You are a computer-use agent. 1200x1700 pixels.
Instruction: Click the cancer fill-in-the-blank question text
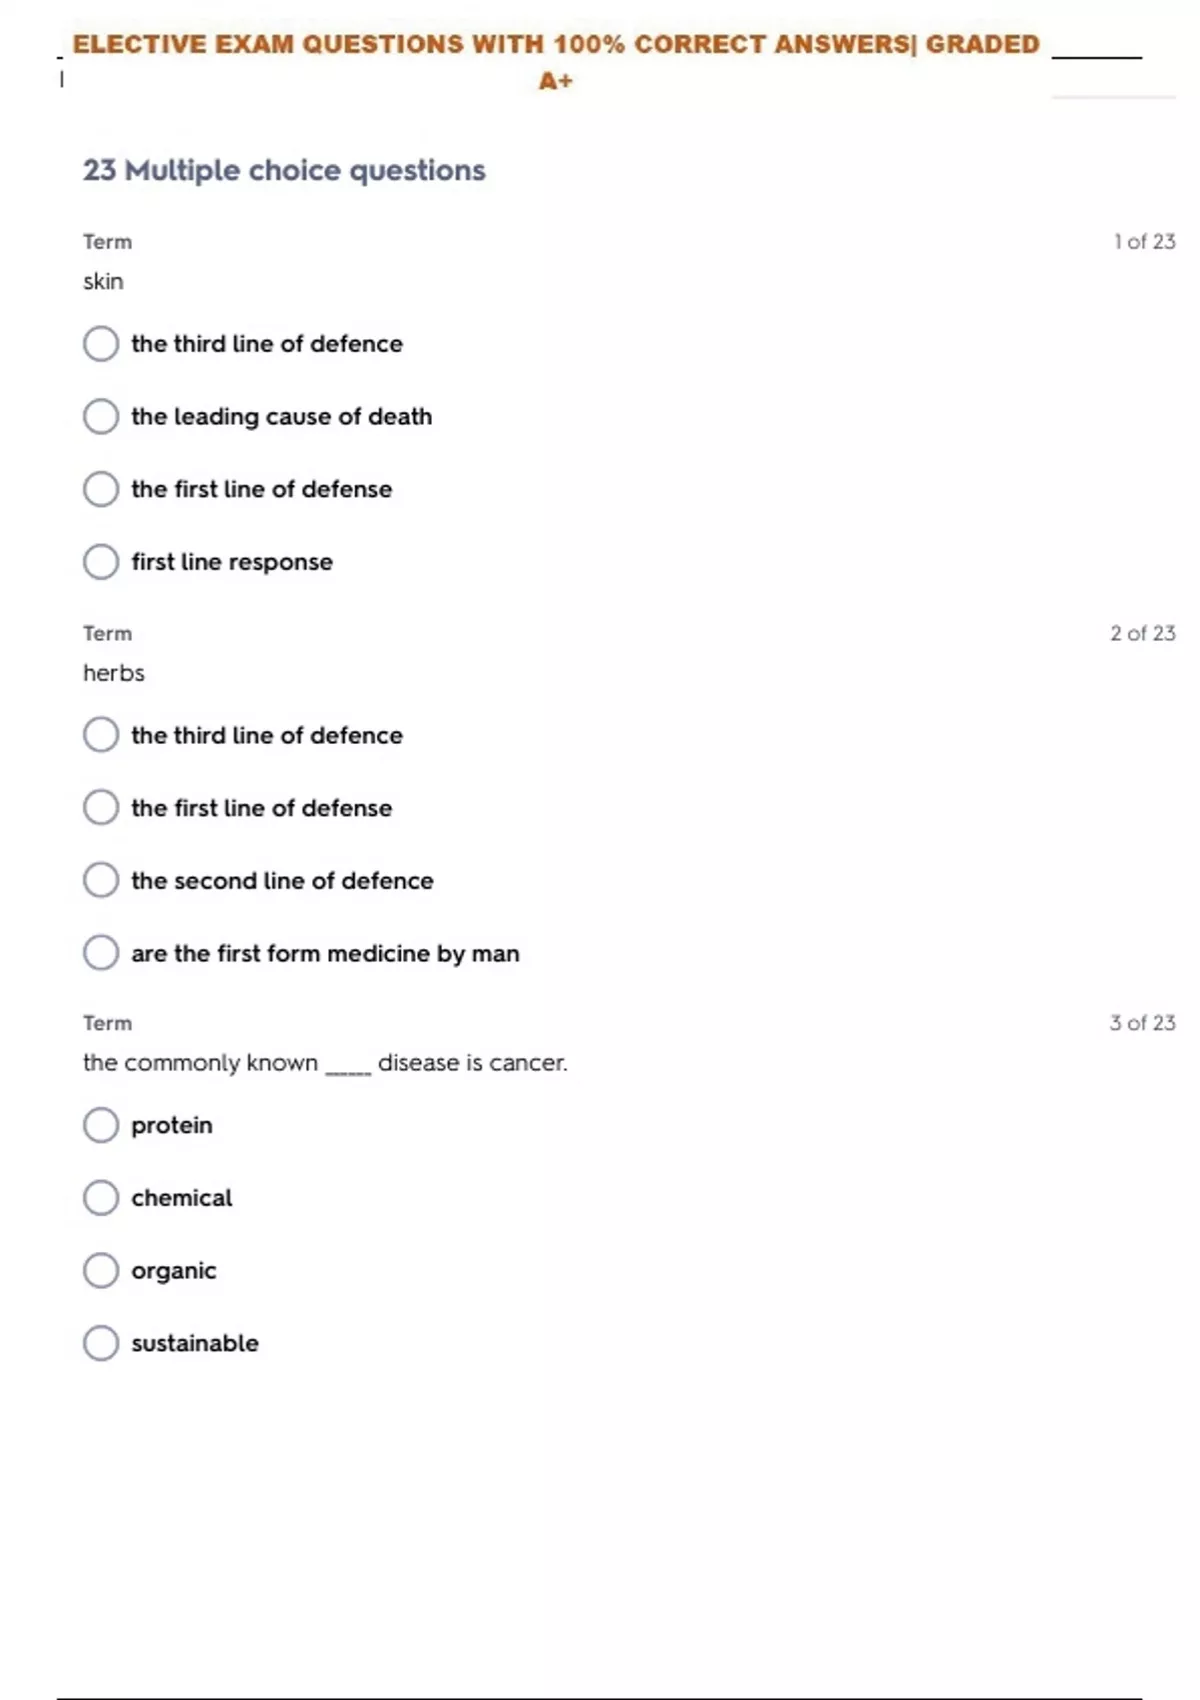point(325,1063)
